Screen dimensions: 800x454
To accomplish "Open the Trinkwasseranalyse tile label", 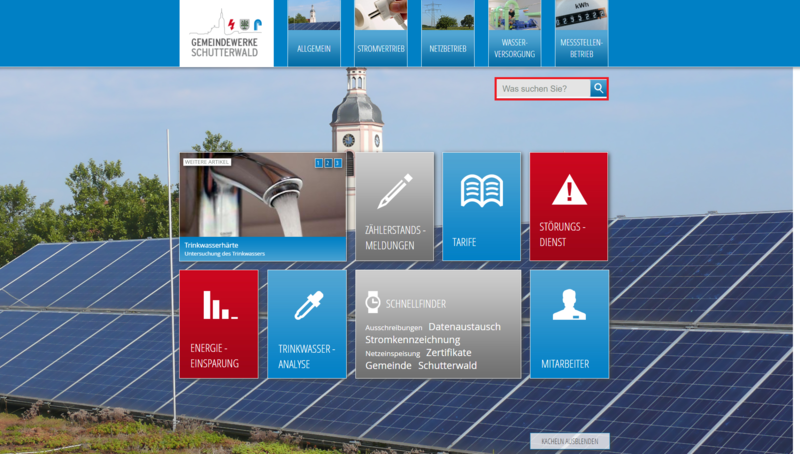I will (x=307, y=356).
